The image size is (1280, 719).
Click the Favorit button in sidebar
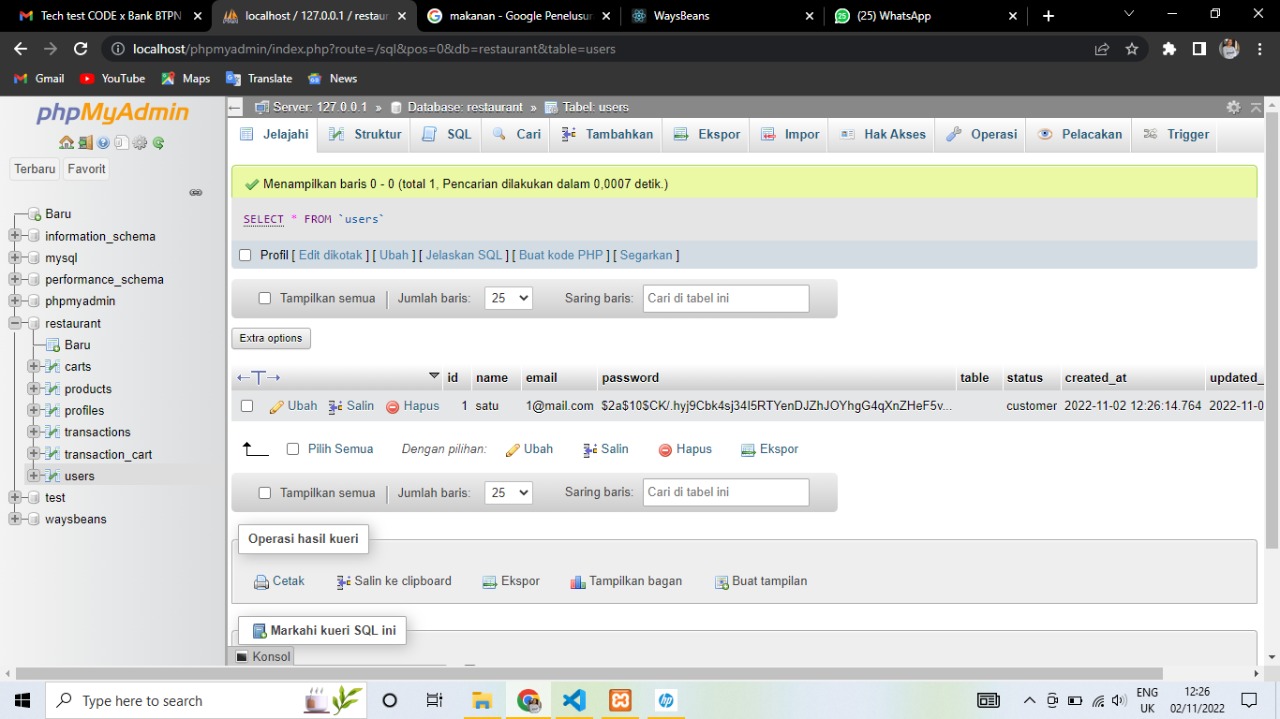point(86,169)
